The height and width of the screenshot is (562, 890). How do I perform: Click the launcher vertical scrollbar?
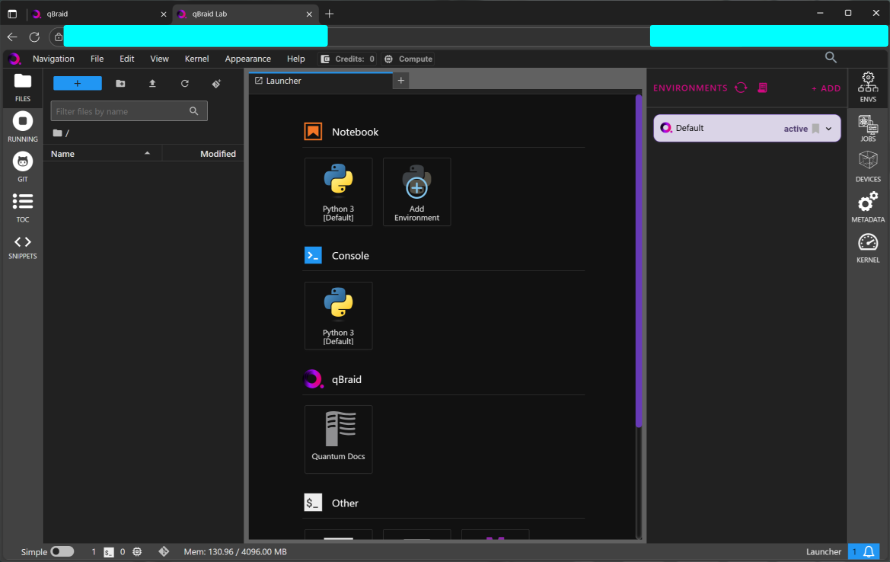tap(639, 261)
